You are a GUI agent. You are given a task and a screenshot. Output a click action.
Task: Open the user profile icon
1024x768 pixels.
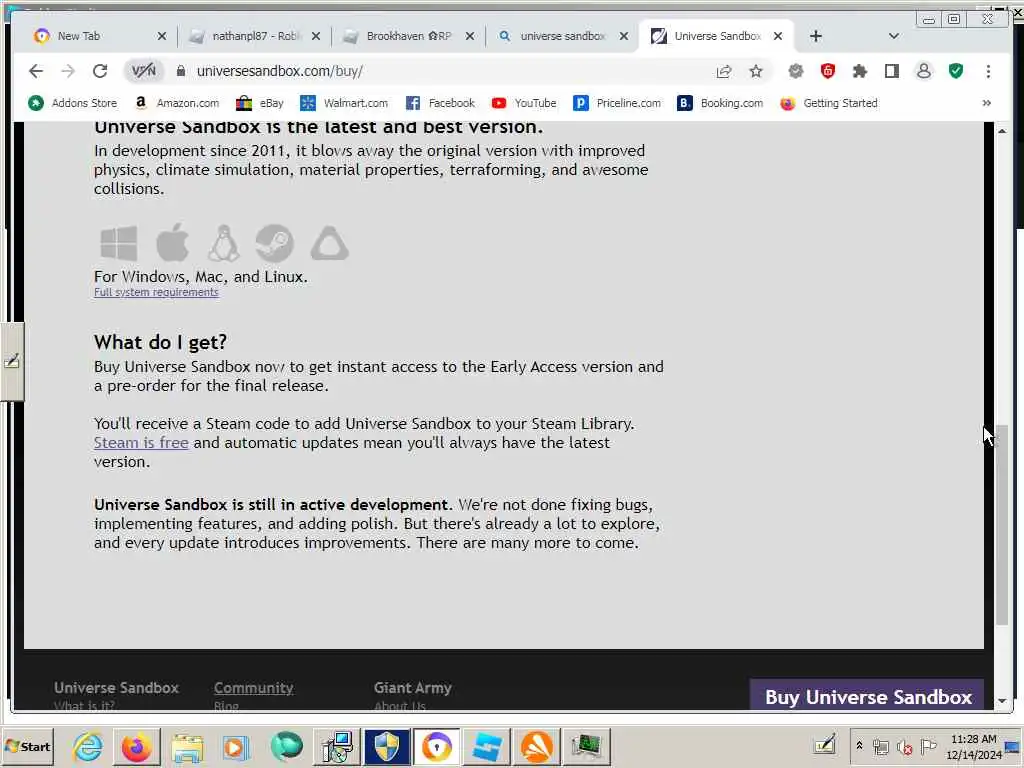(923, 71)
